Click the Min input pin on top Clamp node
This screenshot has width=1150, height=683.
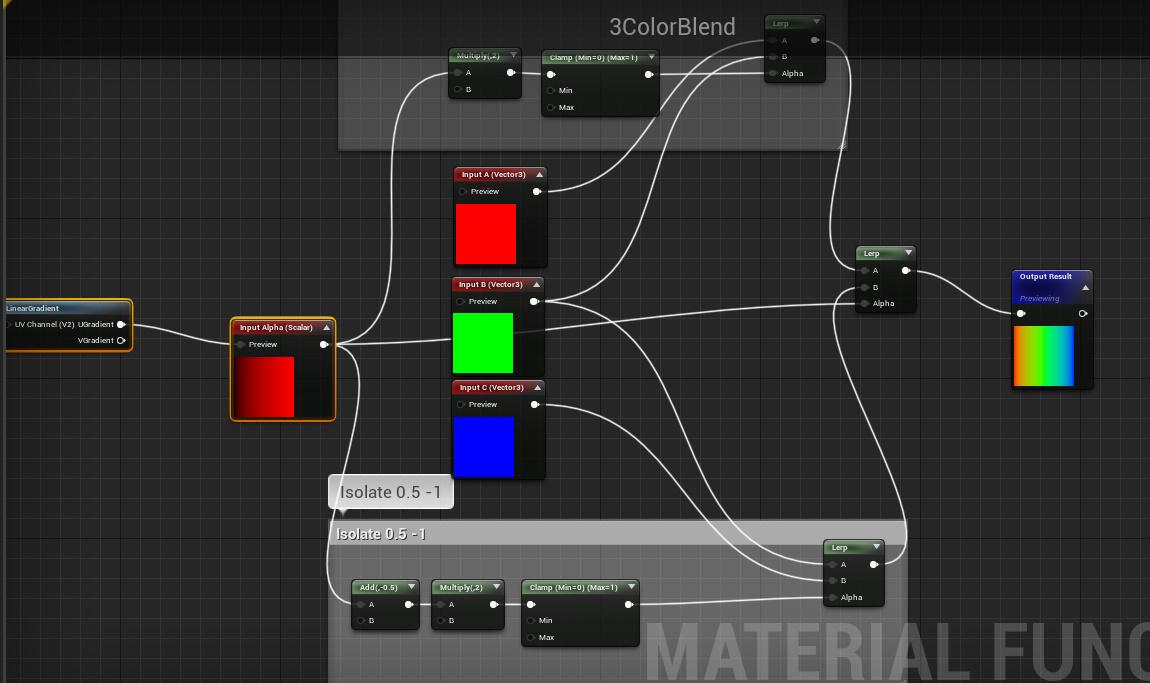550,90
